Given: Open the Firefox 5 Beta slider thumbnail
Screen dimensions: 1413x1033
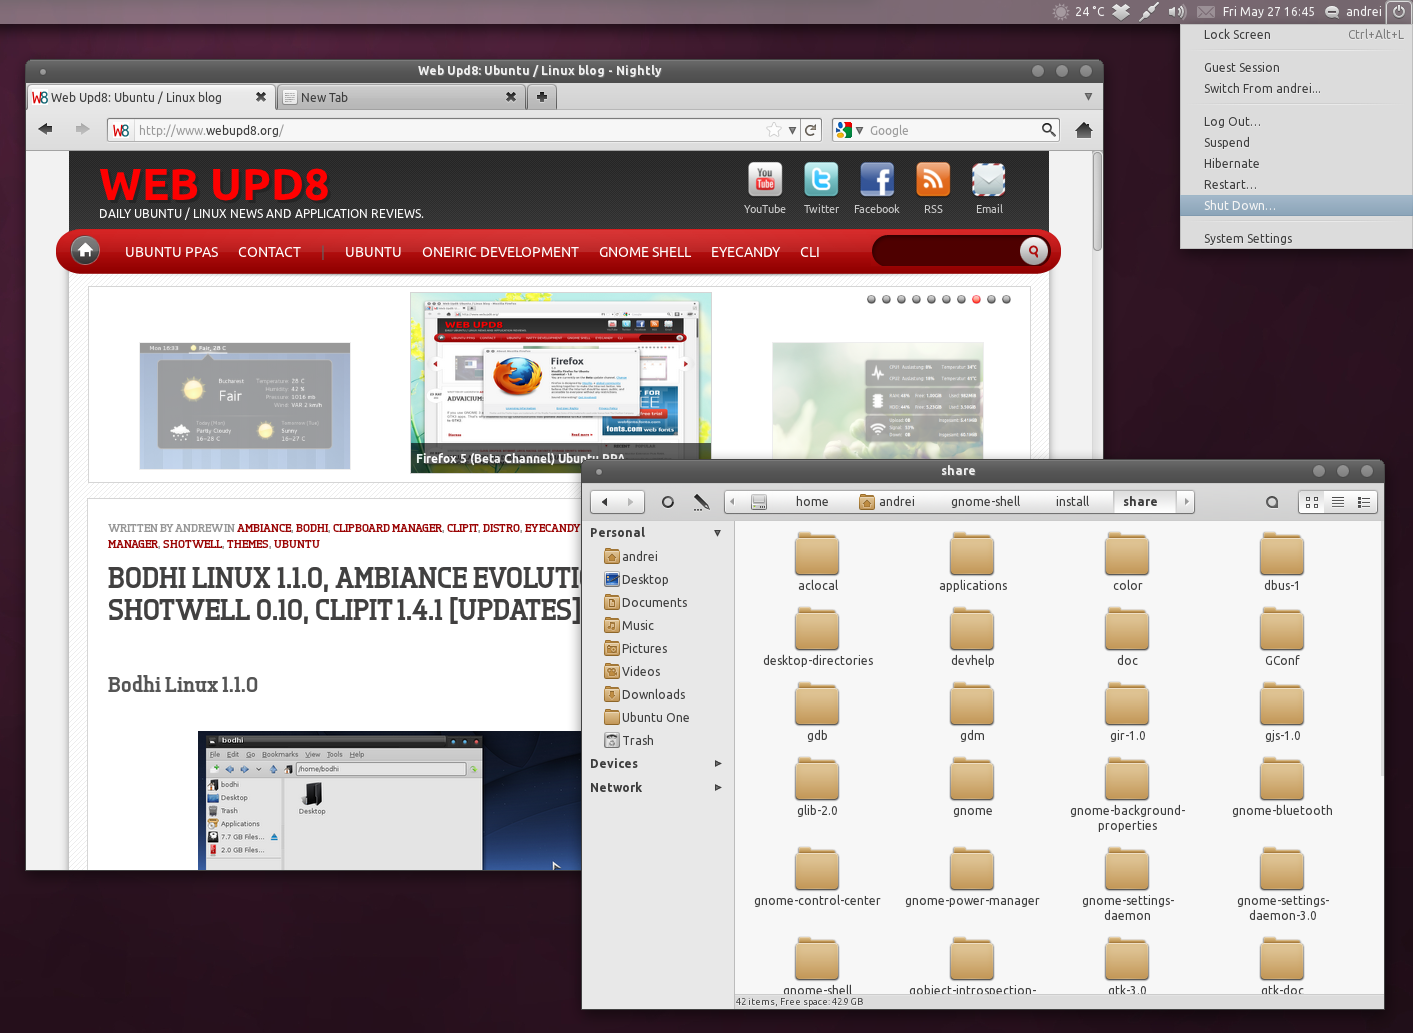Looking at the screenshot, I should click(x=561, y=382).
